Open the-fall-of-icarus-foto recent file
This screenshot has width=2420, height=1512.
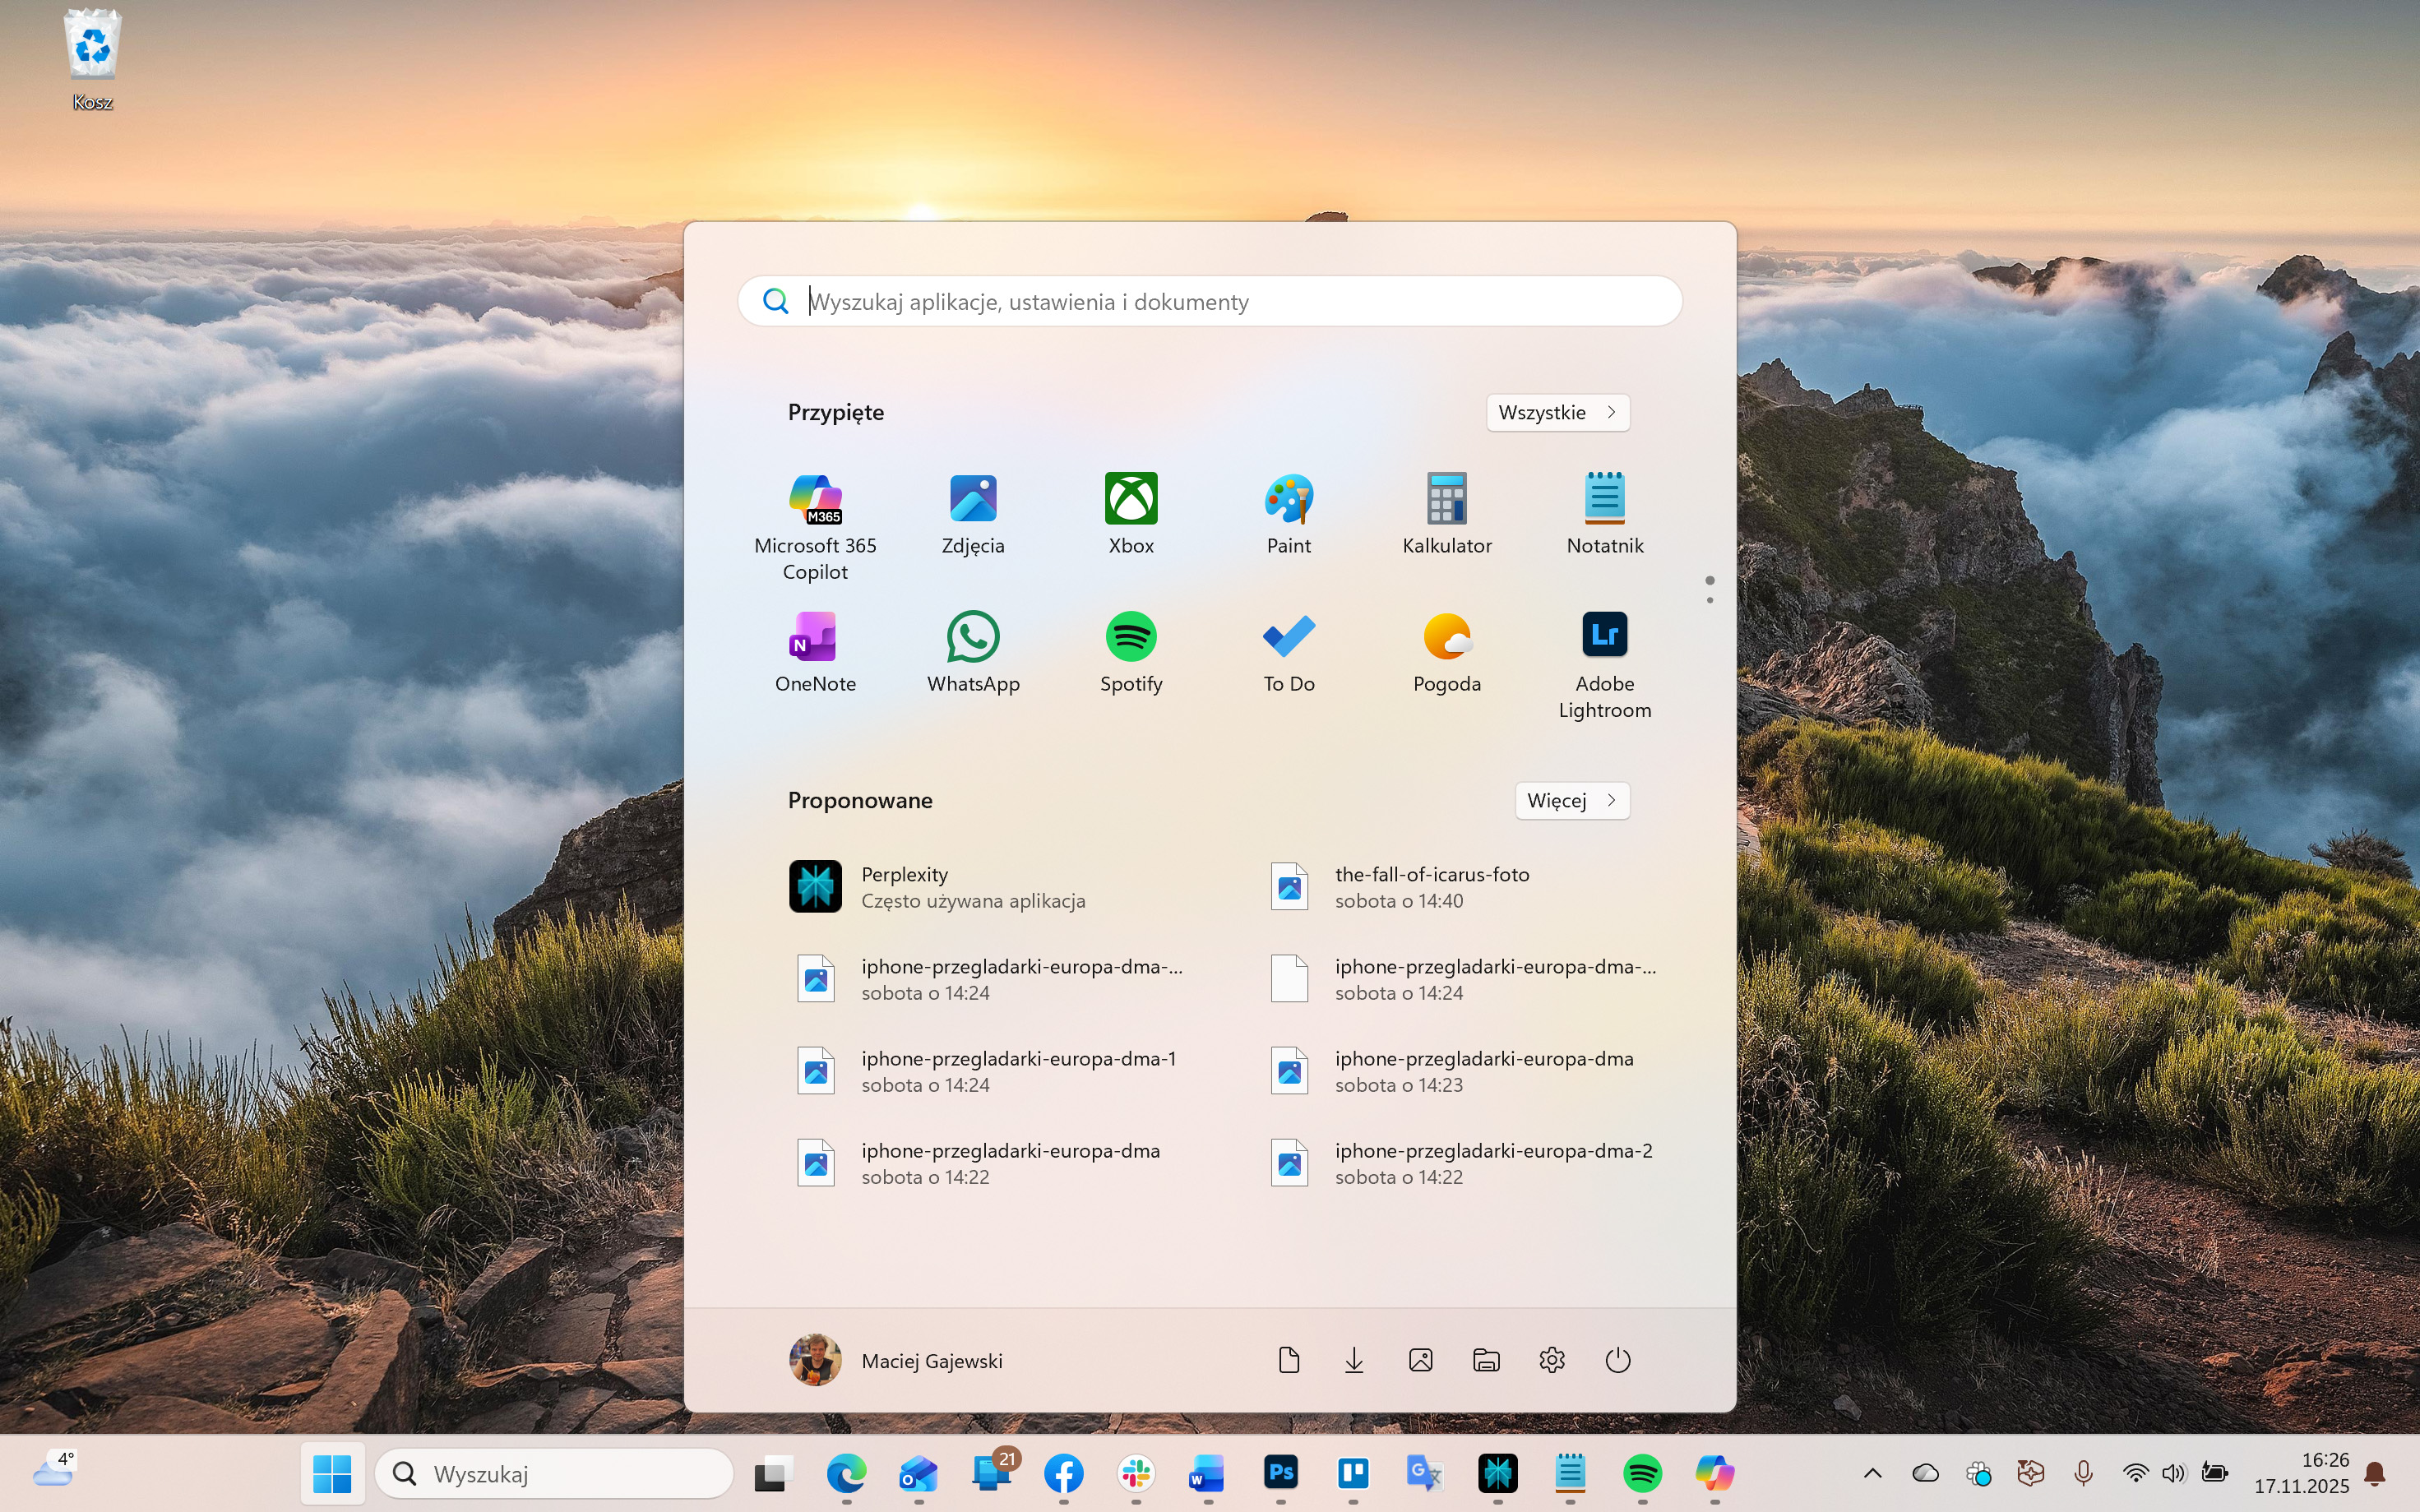point(1430,887)
